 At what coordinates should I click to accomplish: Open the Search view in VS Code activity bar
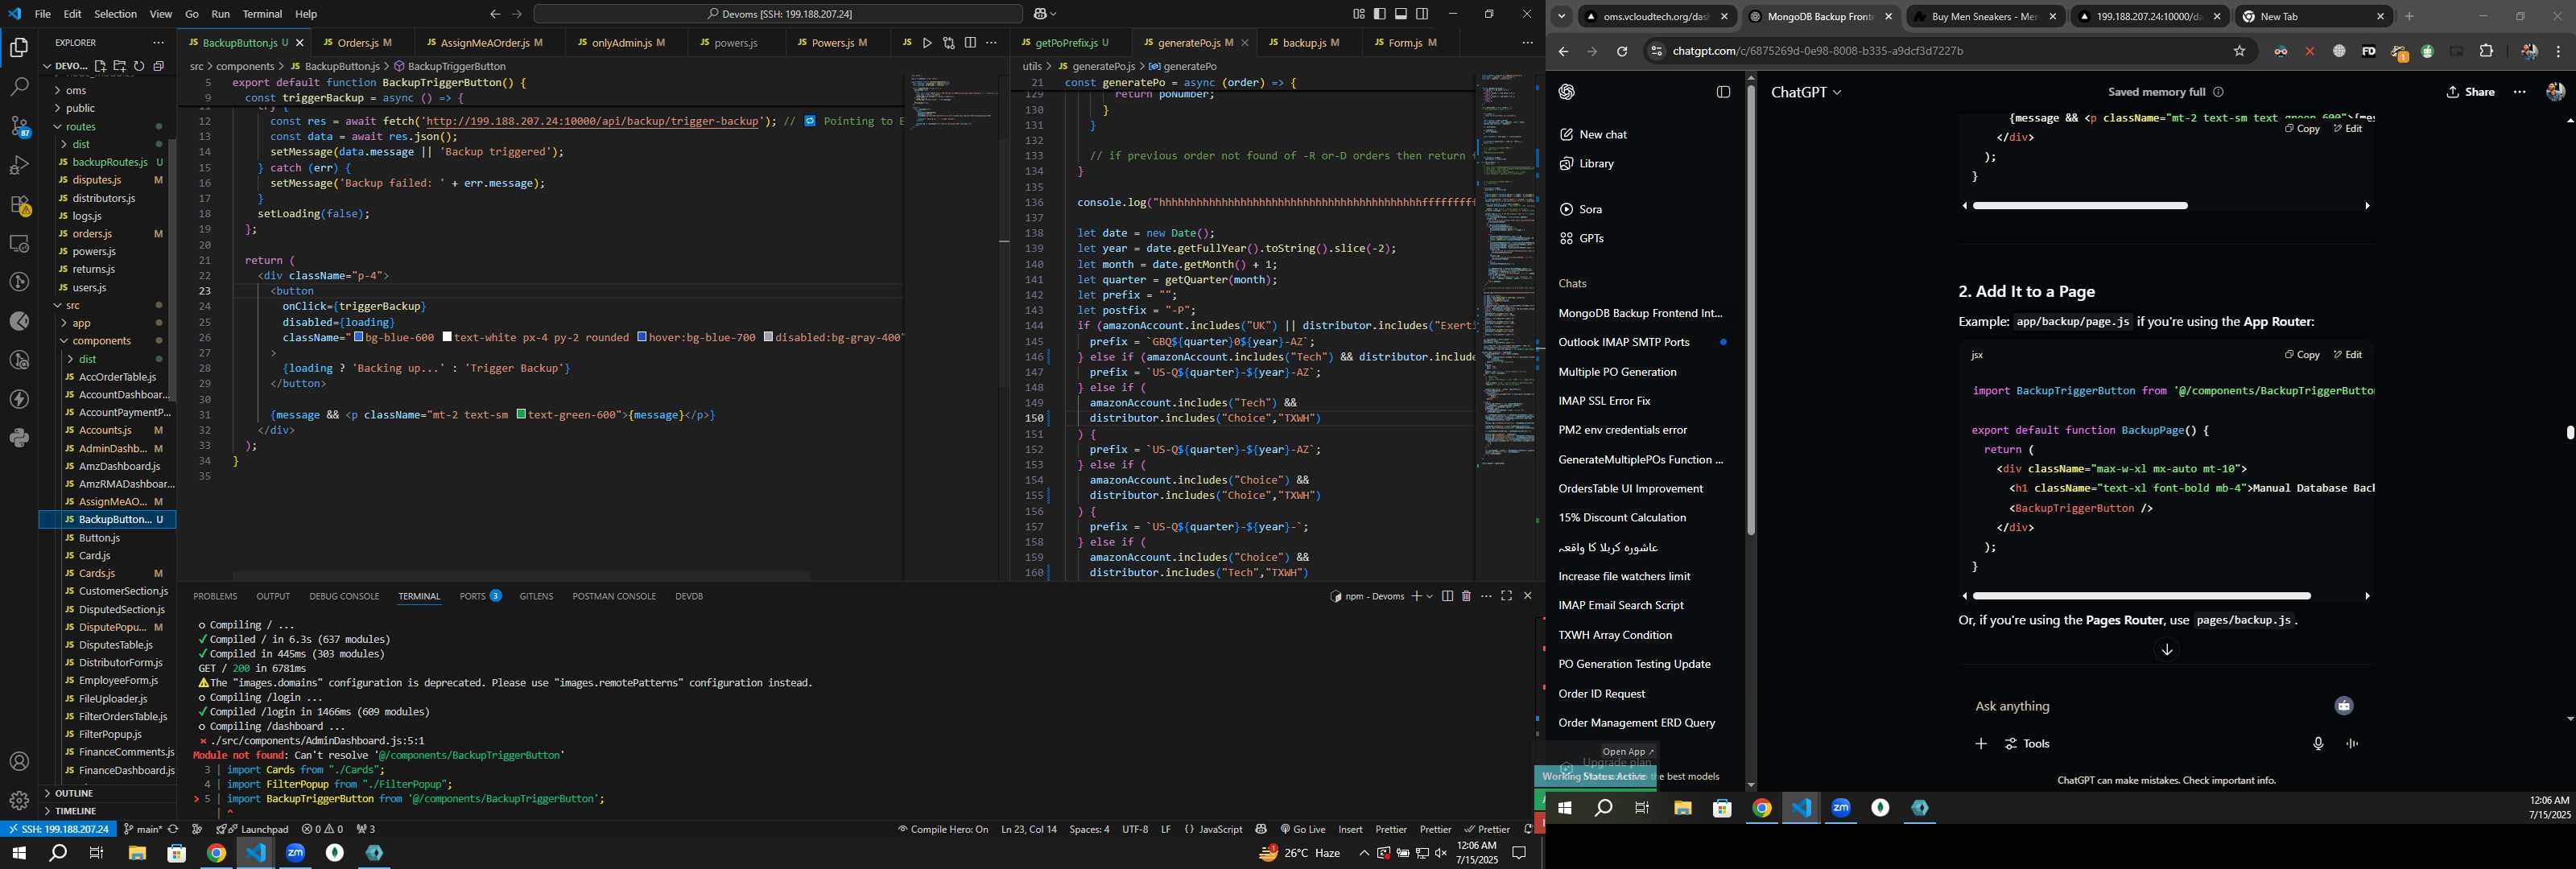(x=19, y=87)
